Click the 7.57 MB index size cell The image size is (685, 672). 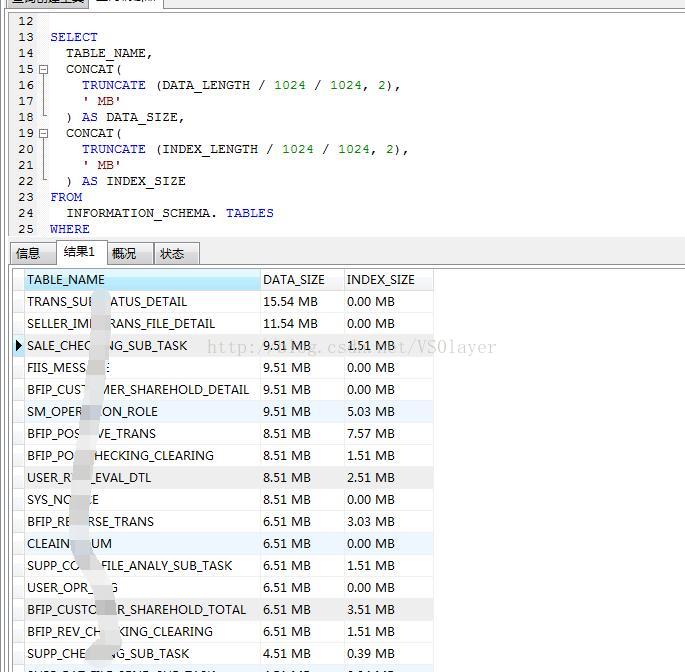click(389, 434)
